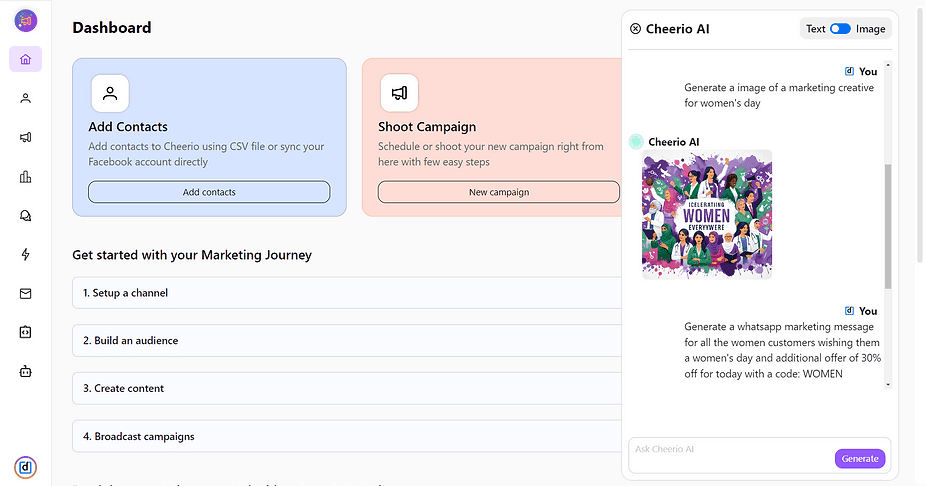
Task: Open the Analytics bar chart sidebar icon
Action: tap(25, 177)
